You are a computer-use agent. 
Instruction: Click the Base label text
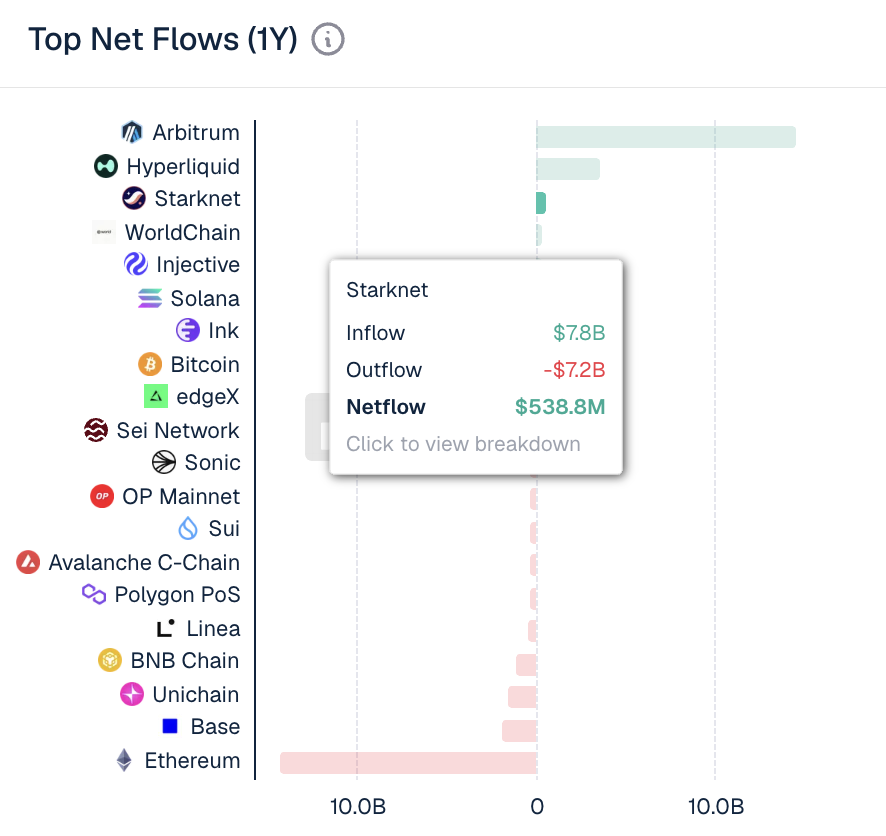click(x=215, y=727)
